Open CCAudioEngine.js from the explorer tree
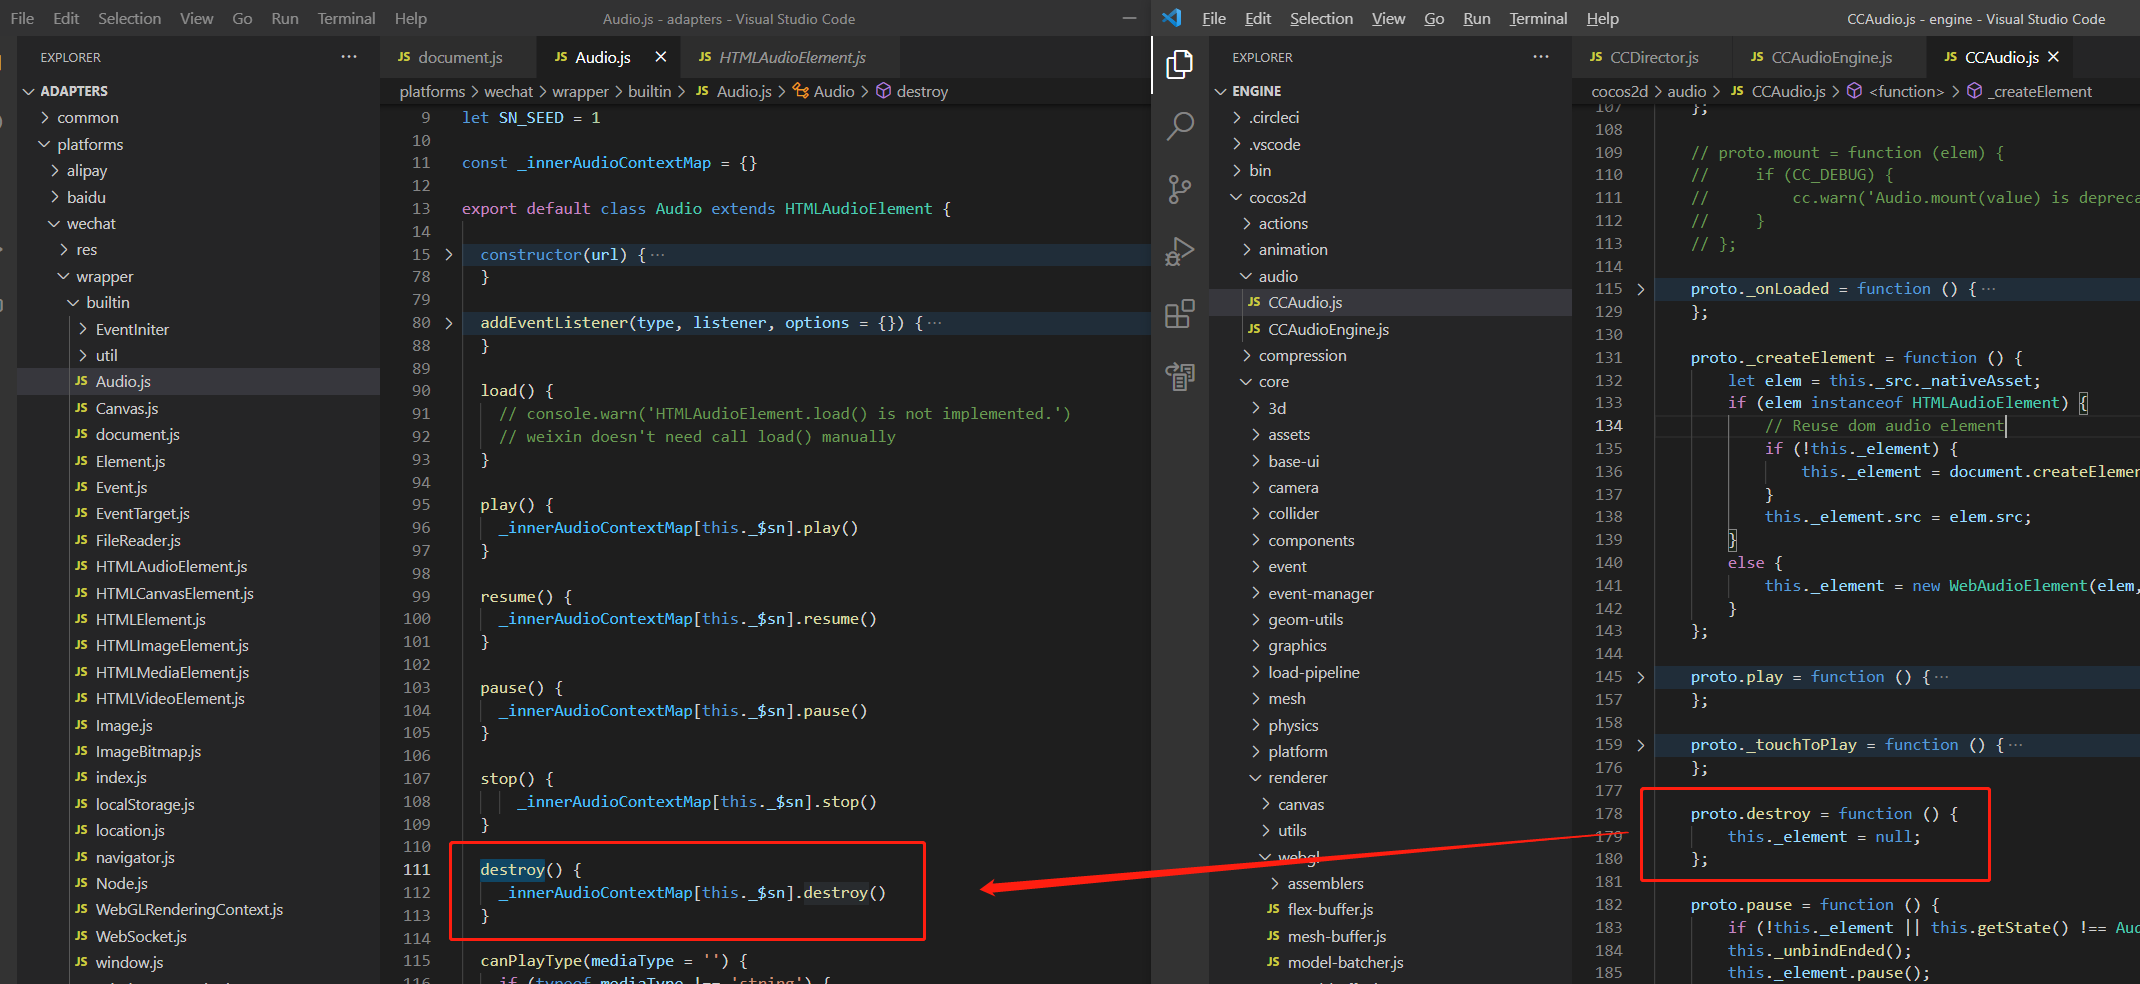The image size is (2140, 984). pos(1327,330)
